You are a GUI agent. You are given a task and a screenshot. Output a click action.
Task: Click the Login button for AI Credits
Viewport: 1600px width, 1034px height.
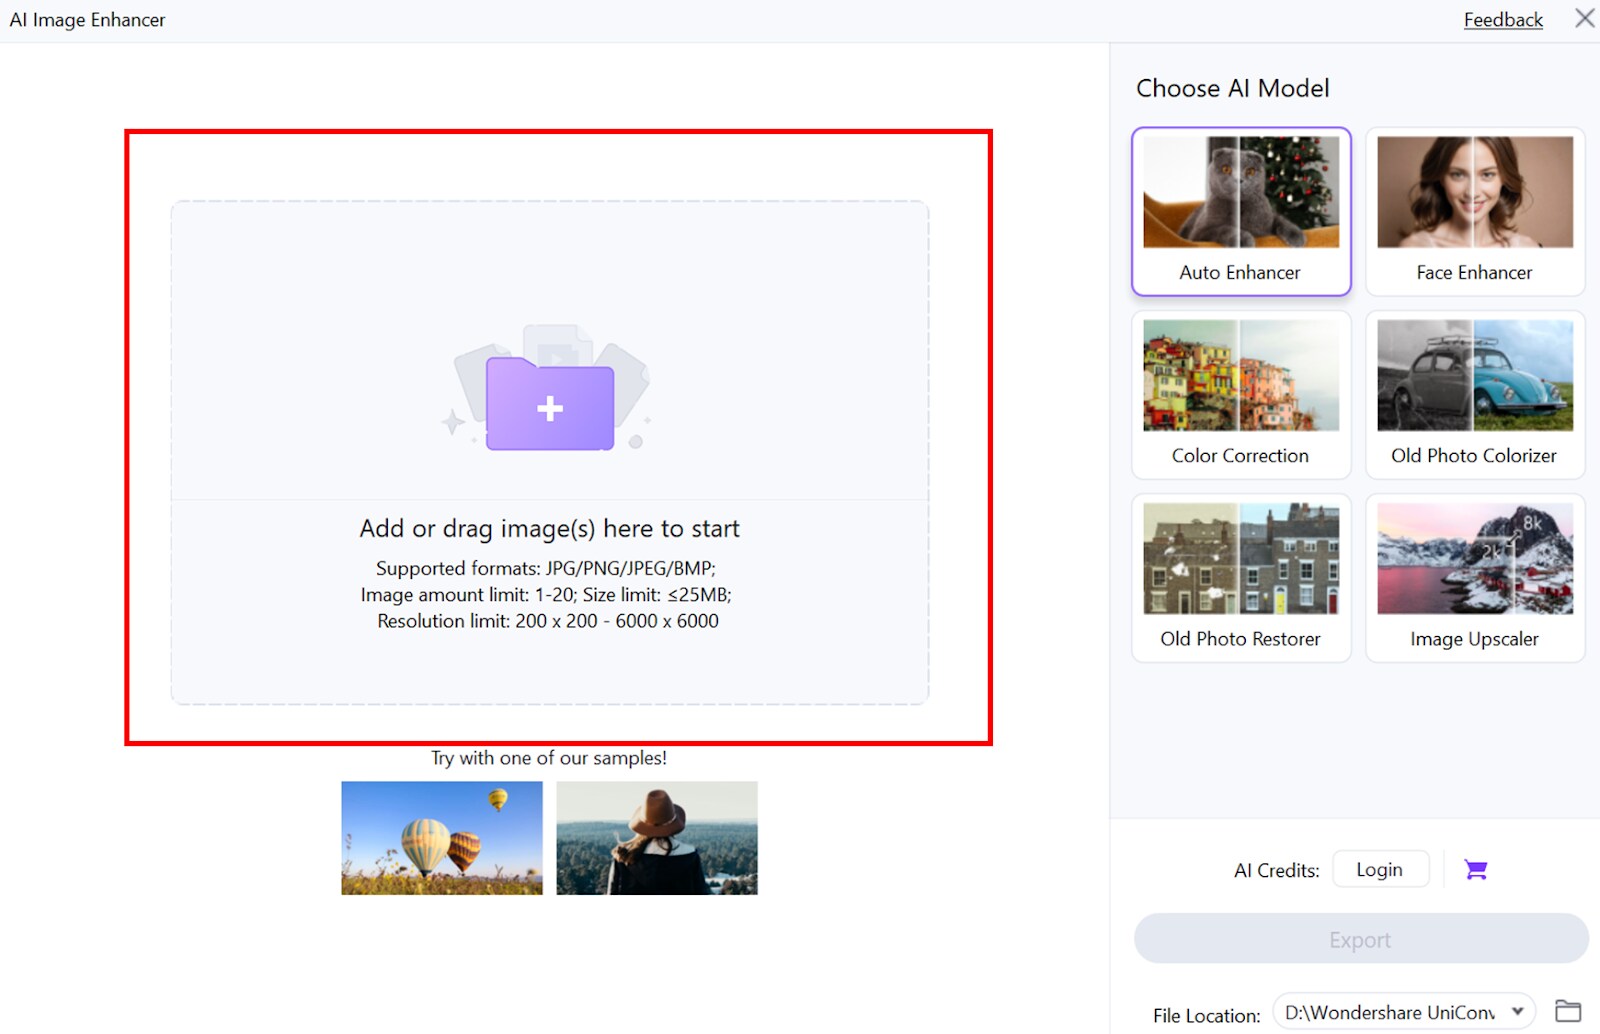tap(1381, 869)
